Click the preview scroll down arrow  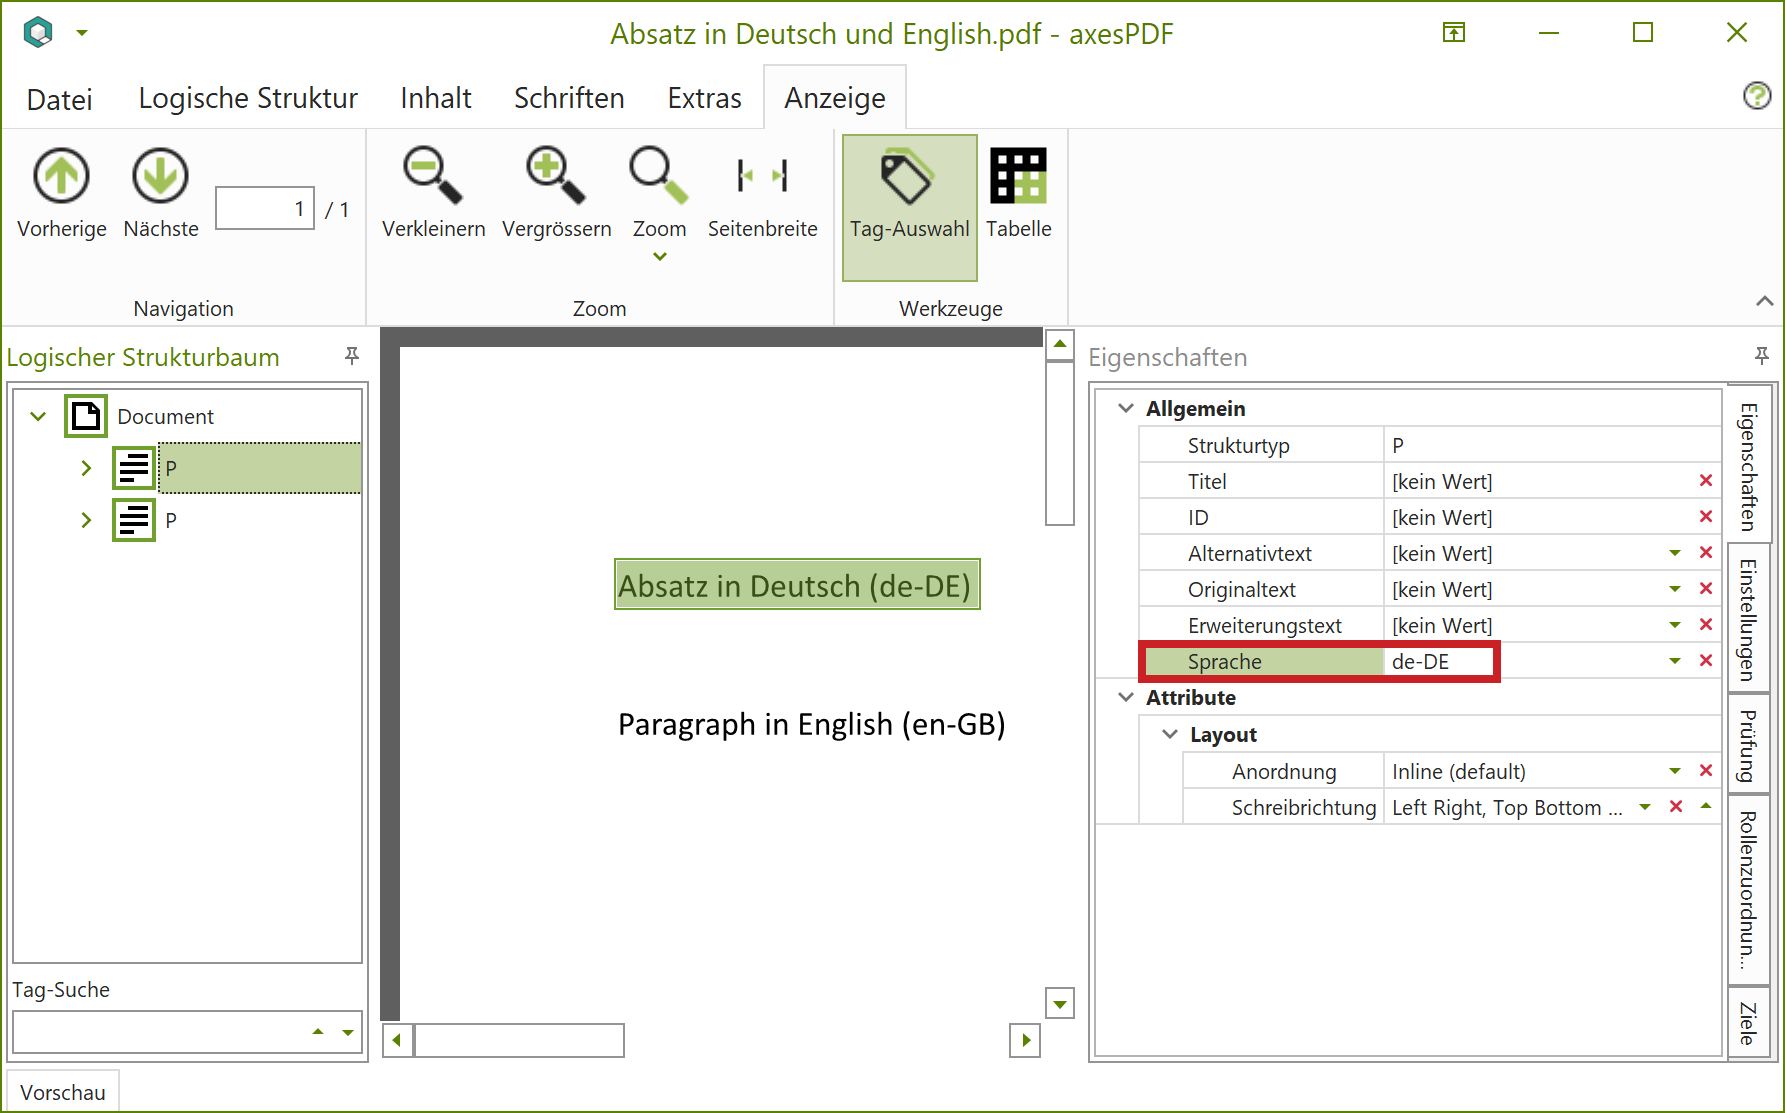(x=1060, y=1003)
